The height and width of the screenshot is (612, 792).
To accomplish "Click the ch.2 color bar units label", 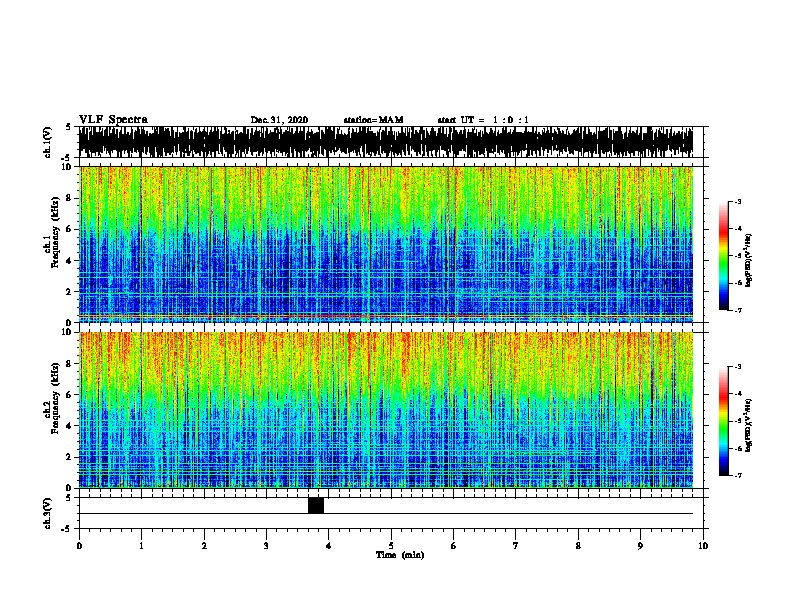I will (749, 426).
